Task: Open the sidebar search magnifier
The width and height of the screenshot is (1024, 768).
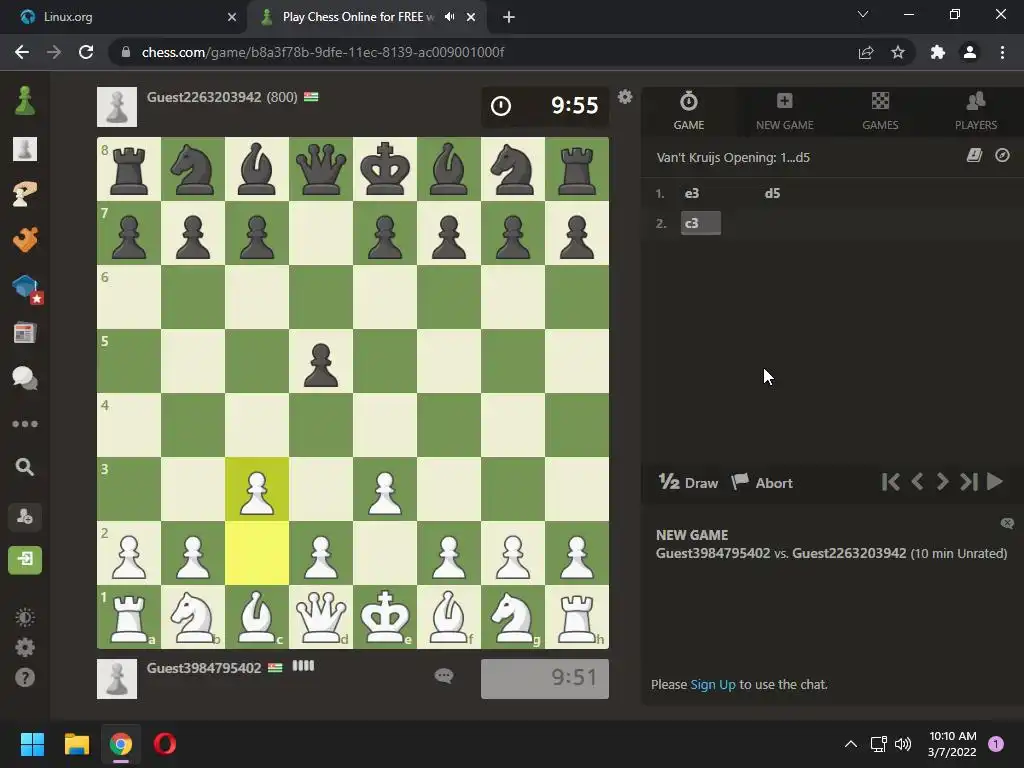Action: (x=25, y=467)
